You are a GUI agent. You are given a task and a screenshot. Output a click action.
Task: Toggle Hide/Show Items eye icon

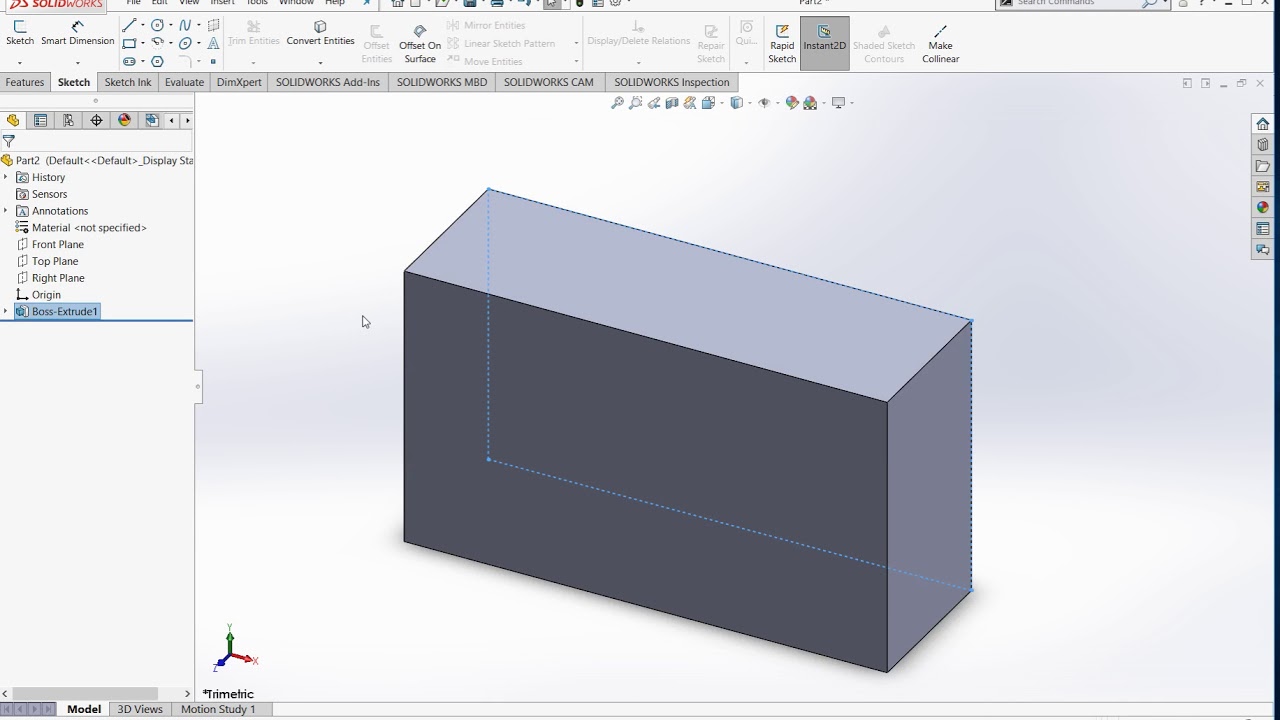tap(764, 103)
